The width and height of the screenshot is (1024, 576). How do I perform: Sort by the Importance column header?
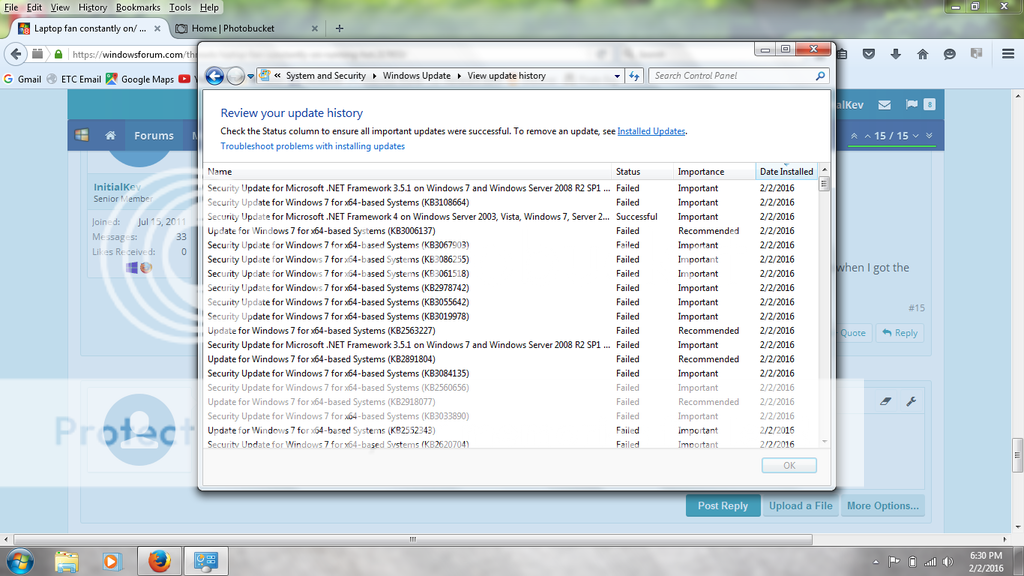pyautogui.click(x=714, y=172)
